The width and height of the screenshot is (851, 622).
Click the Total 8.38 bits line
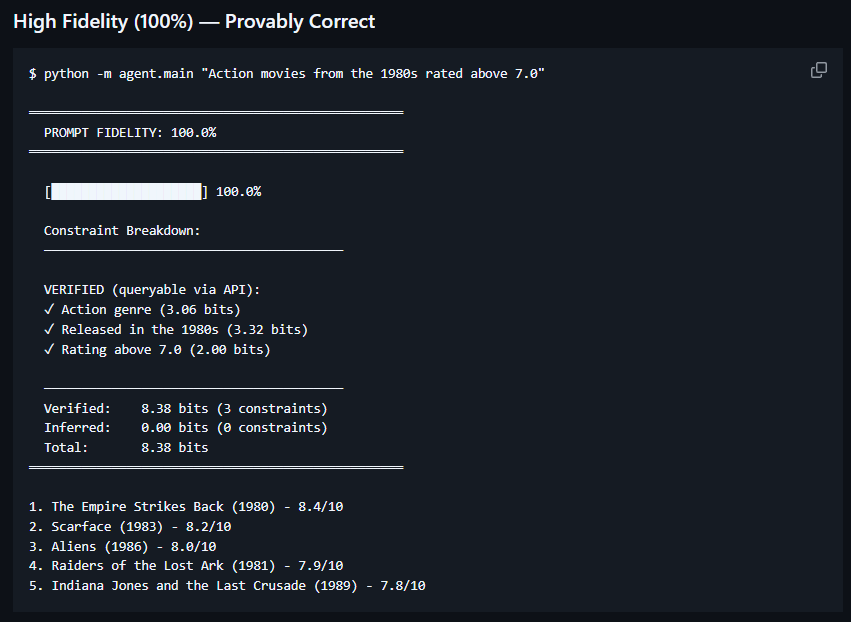(126, 448)
